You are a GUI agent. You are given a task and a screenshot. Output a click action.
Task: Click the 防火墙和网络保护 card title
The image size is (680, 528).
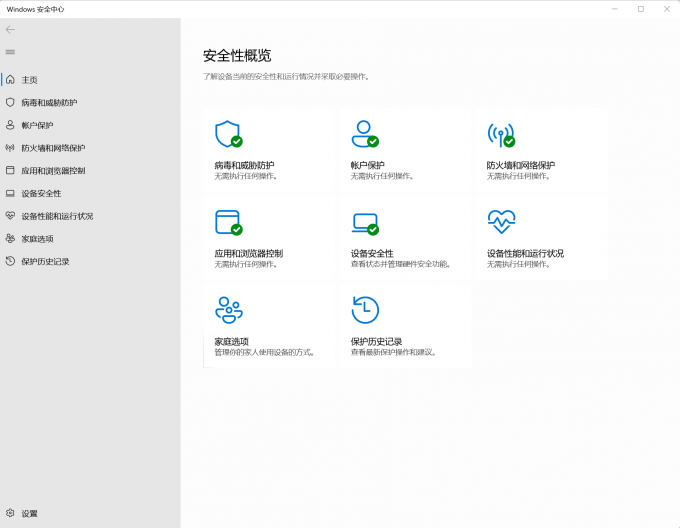pyautogui.click(x=520, y=165)
